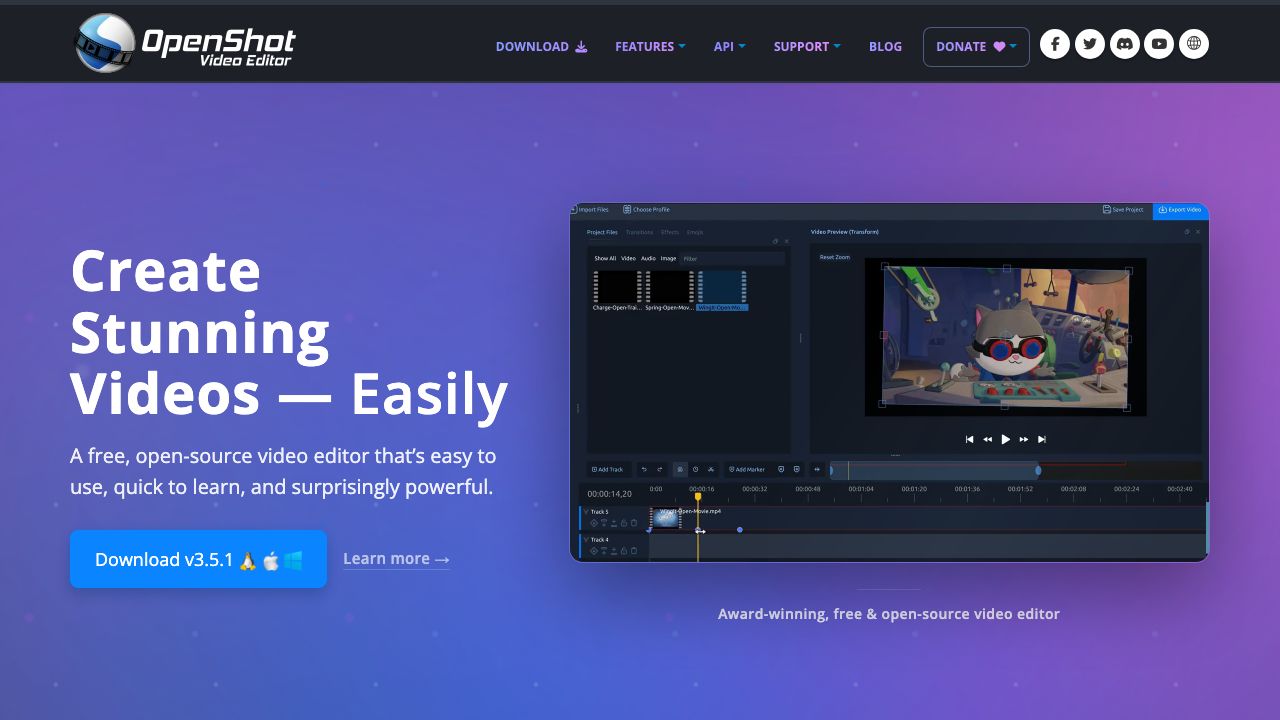Click the undo arrow in the timeline toolbar

644,469
